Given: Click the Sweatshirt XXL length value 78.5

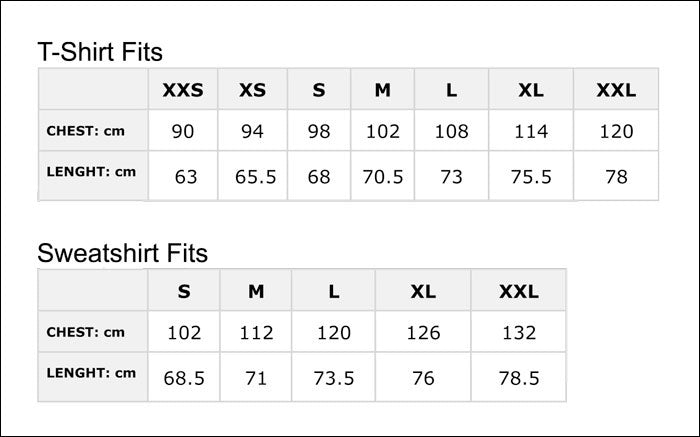Looking at the screenshot, I should [518, 379].
